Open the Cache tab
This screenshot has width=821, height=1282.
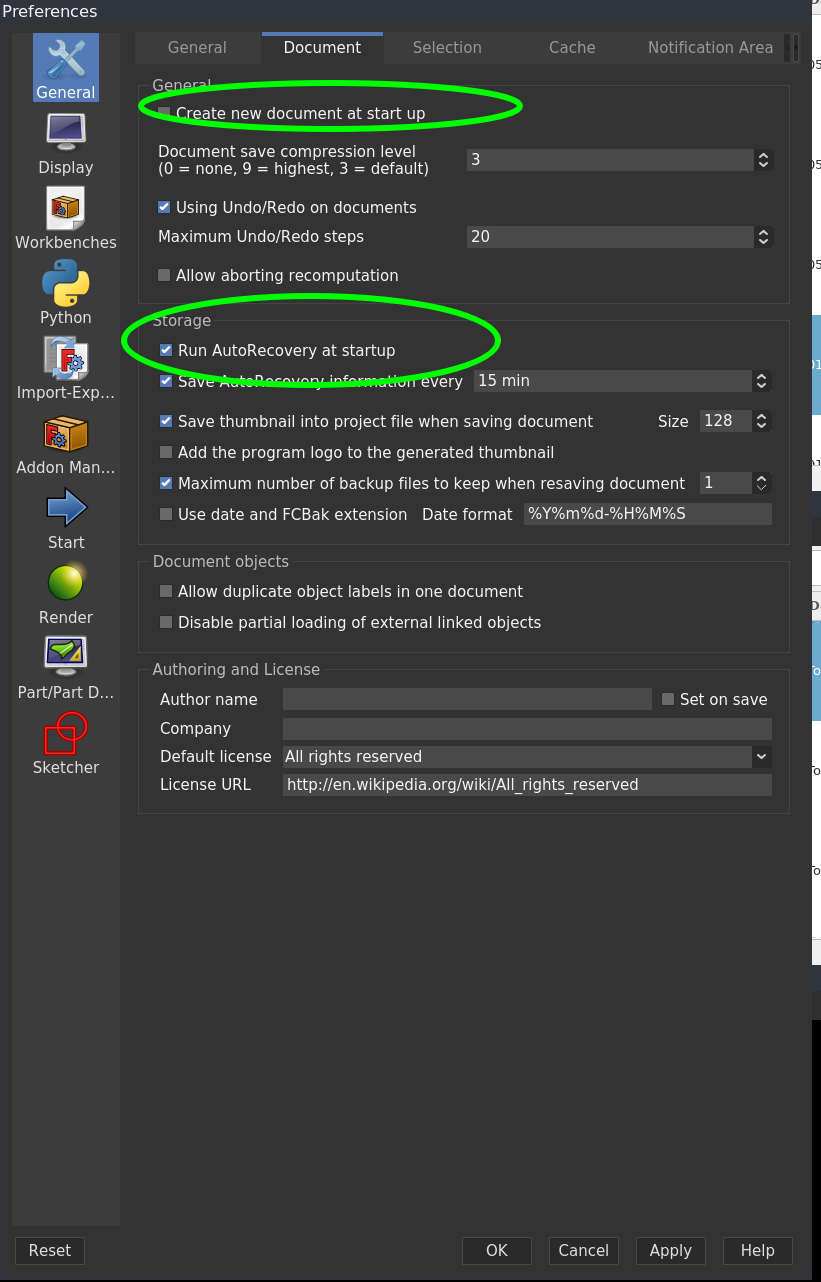[x=571, y=47]
